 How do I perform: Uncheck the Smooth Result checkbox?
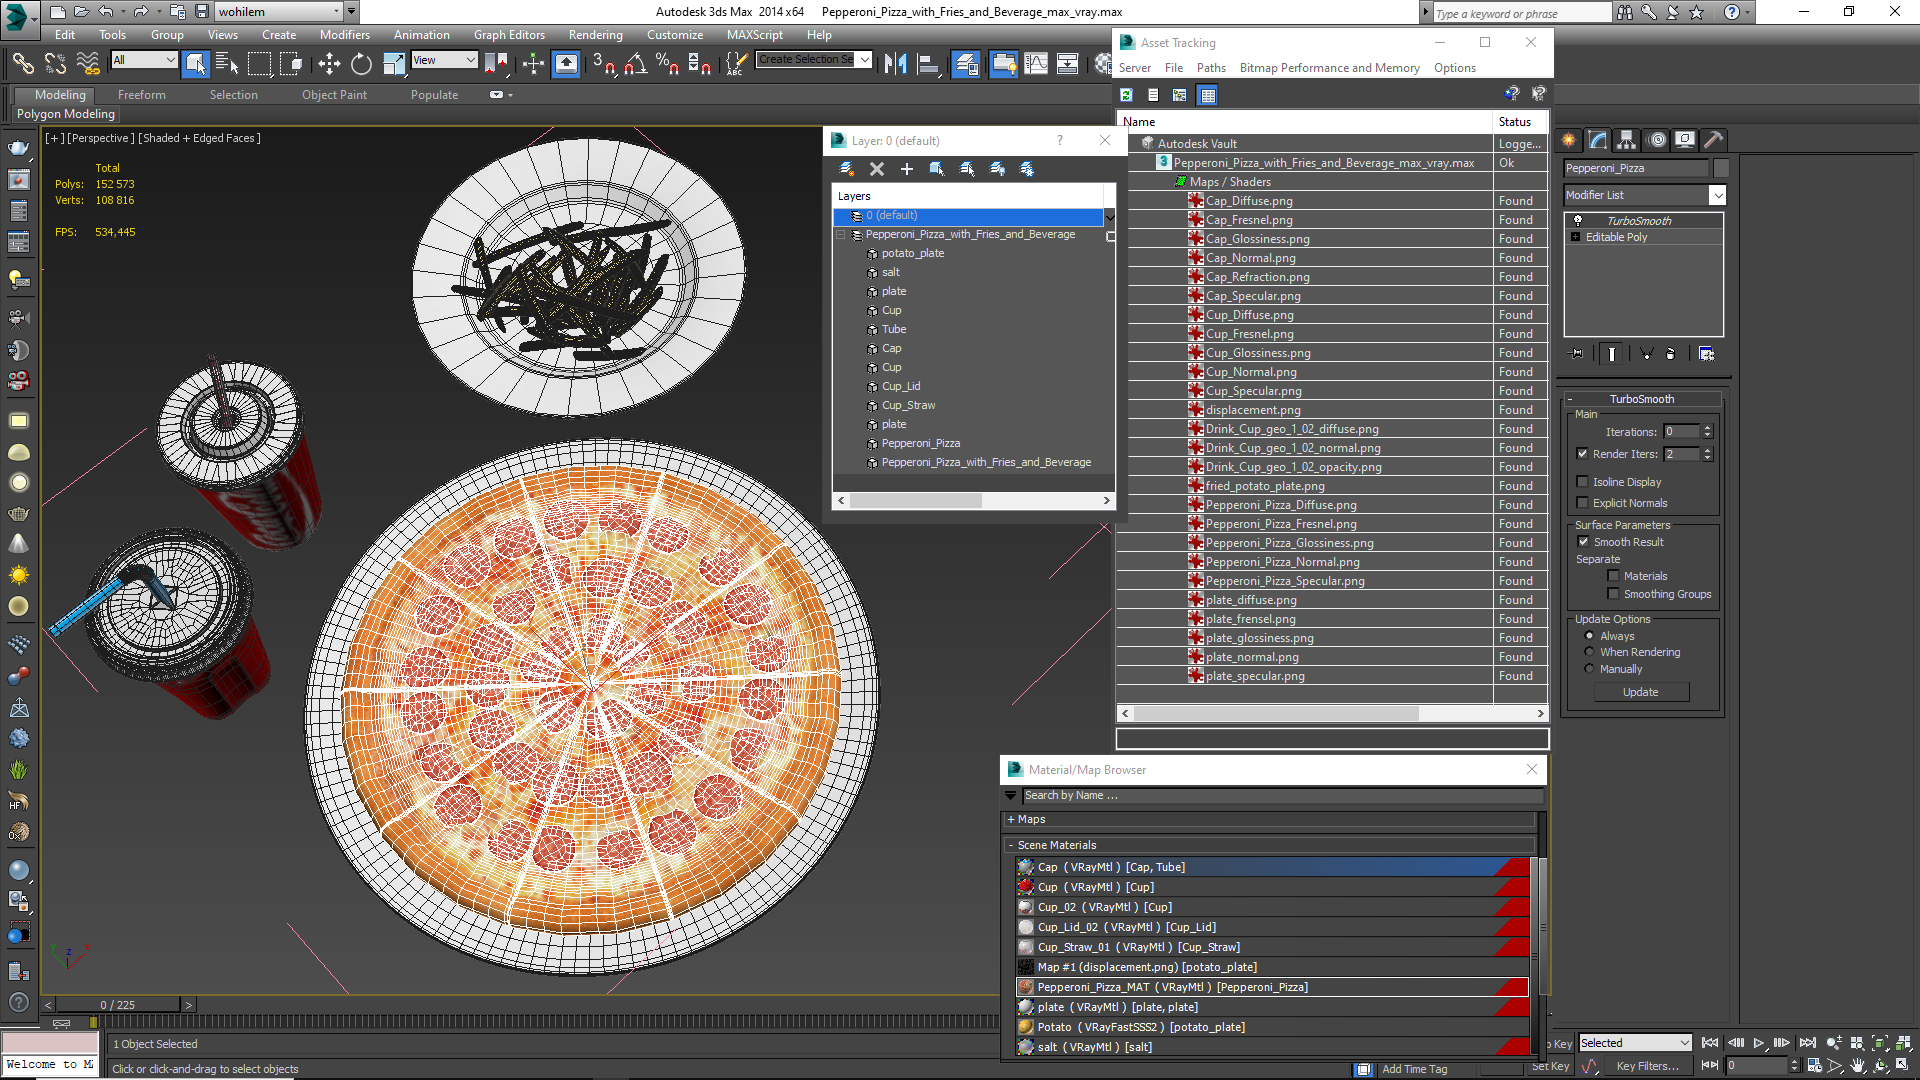coord(1583,542)
